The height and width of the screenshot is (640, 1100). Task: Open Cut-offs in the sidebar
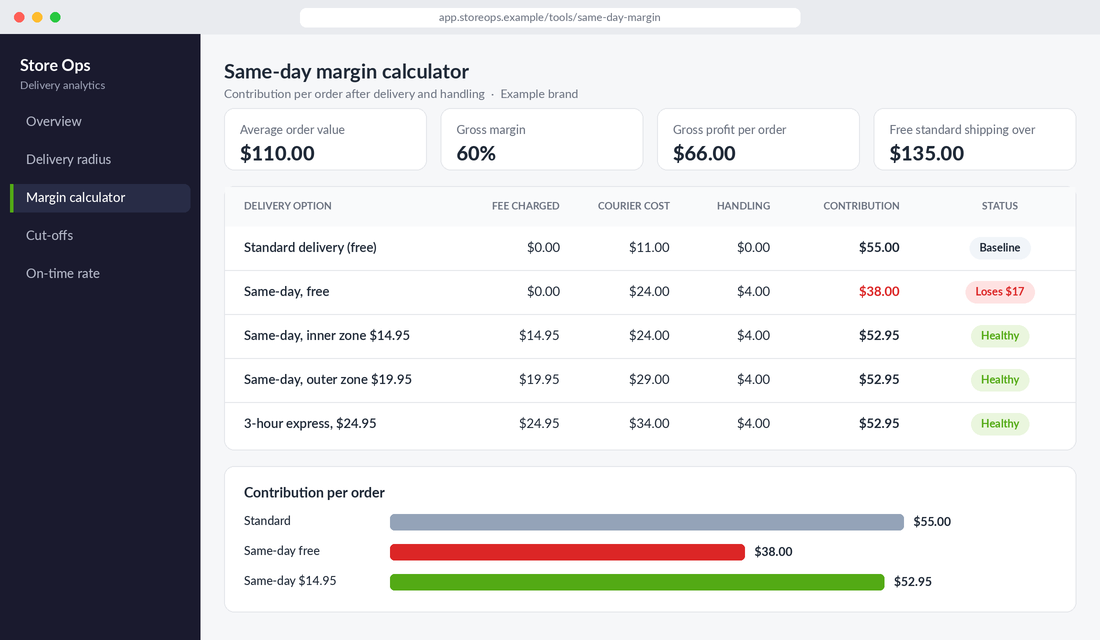tap(100, 236)
